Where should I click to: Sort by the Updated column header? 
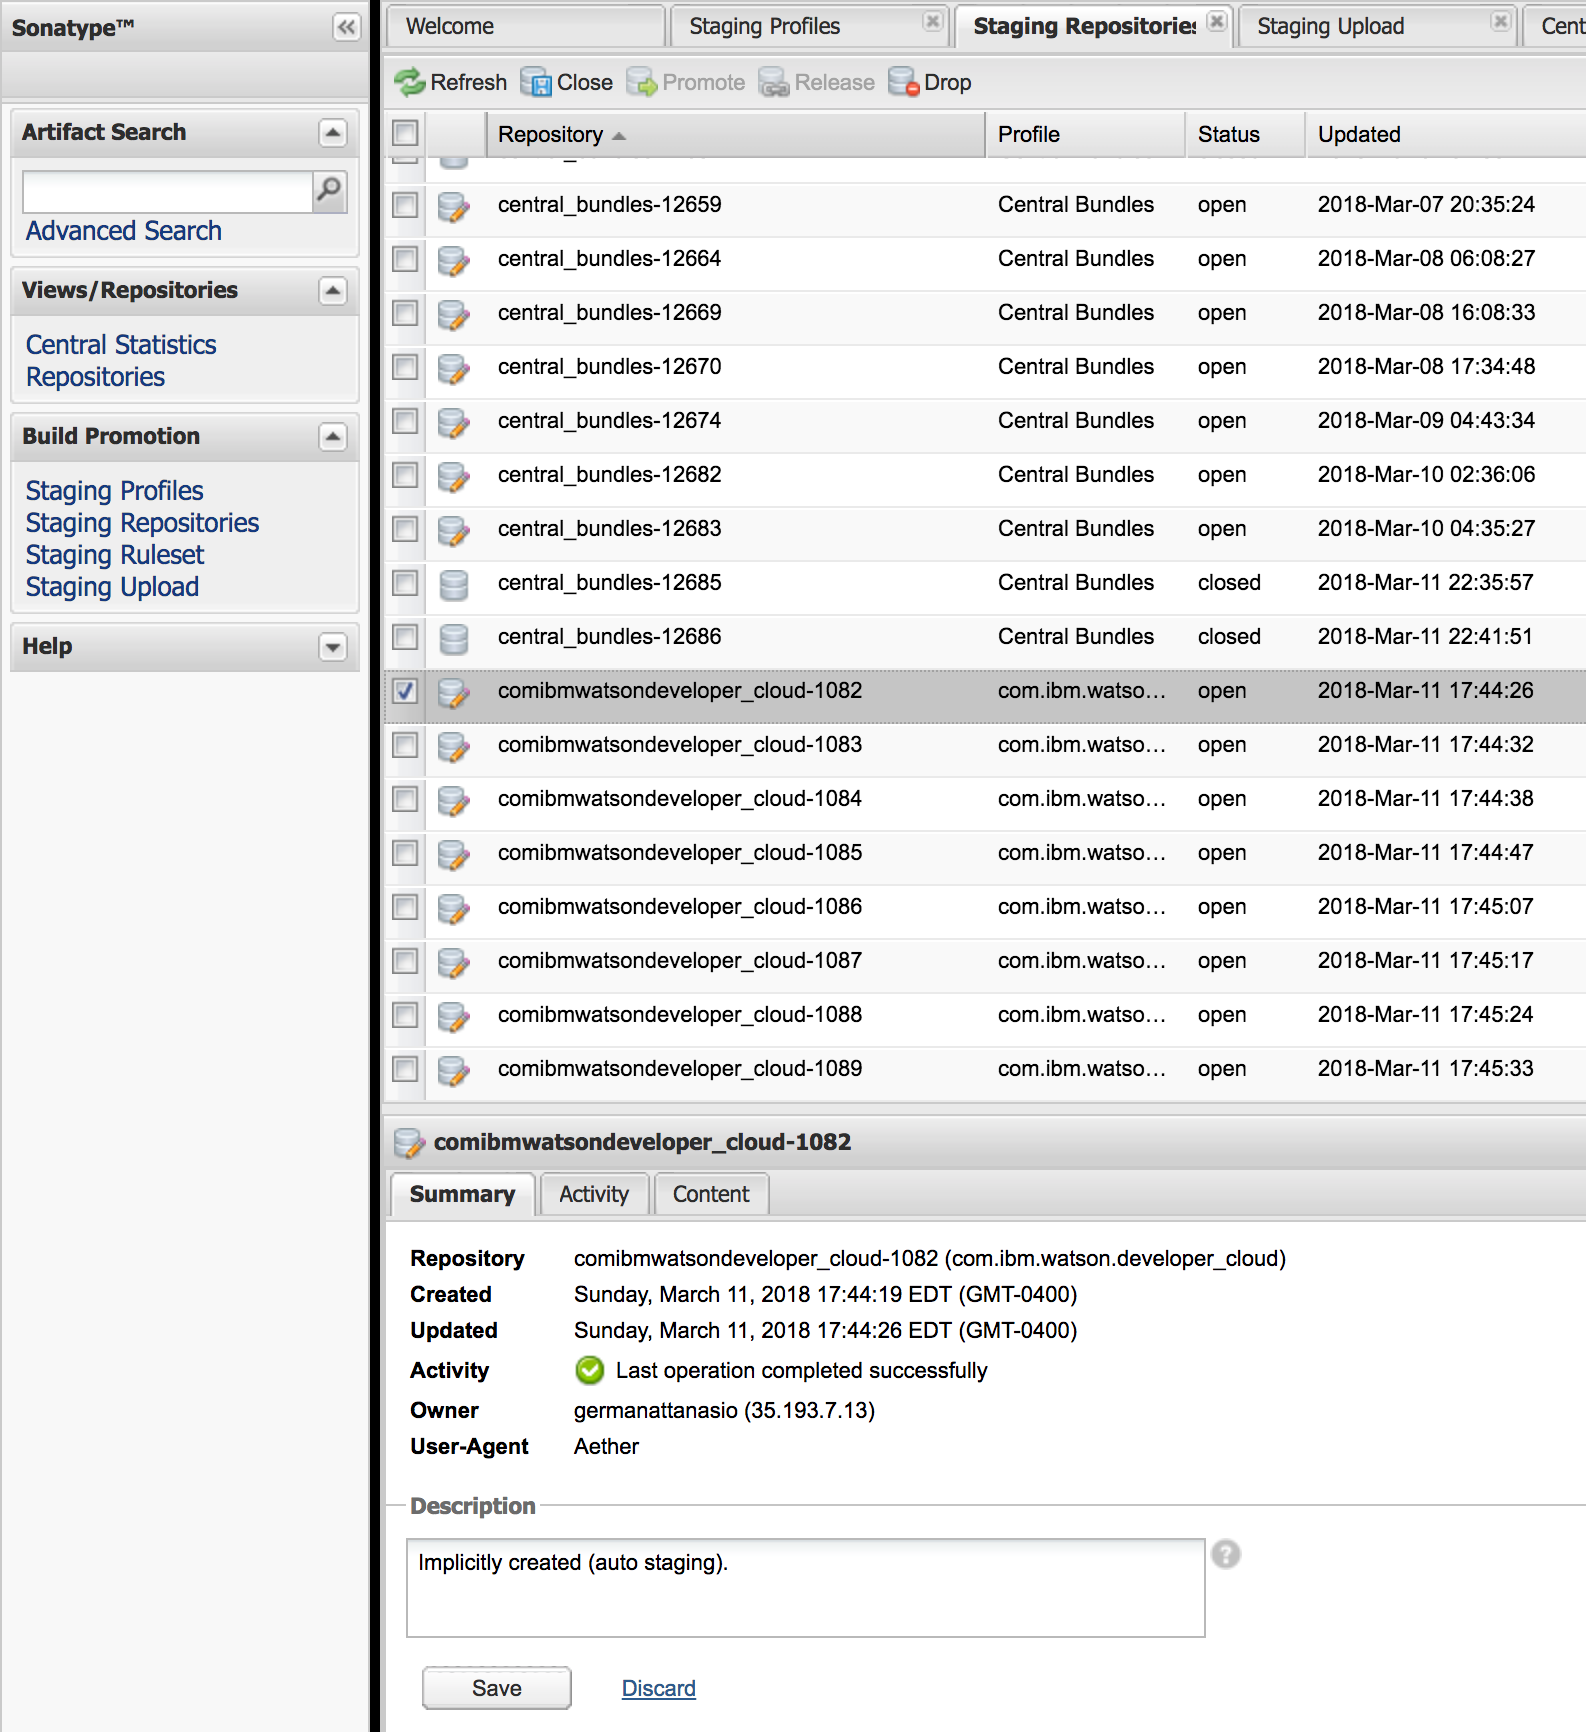[1446, 134]
